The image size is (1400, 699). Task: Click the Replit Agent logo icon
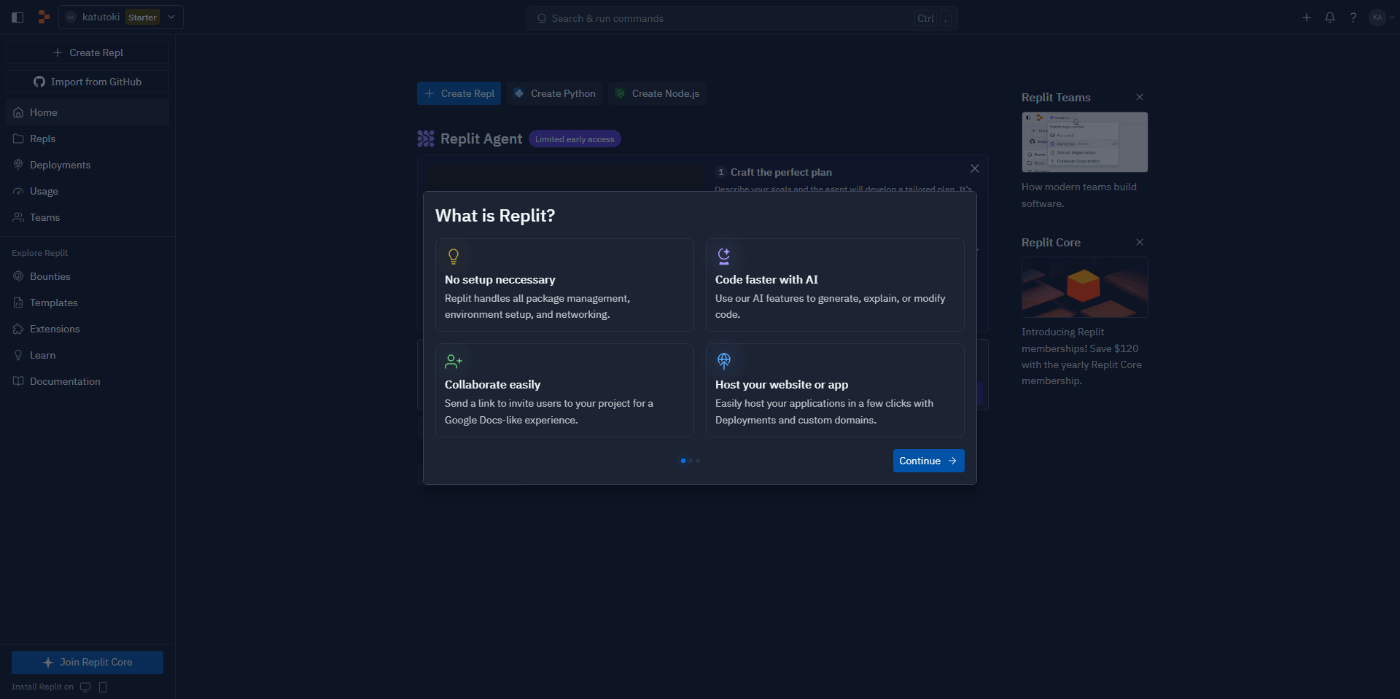click(426, 139)
